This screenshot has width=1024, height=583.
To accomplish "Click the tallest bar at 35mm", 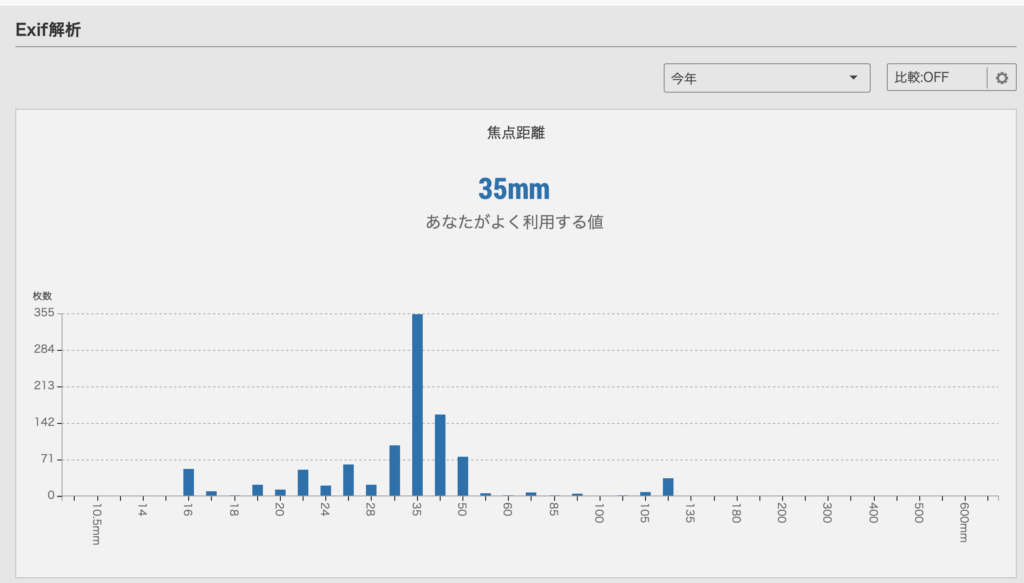I will [417, 405].
